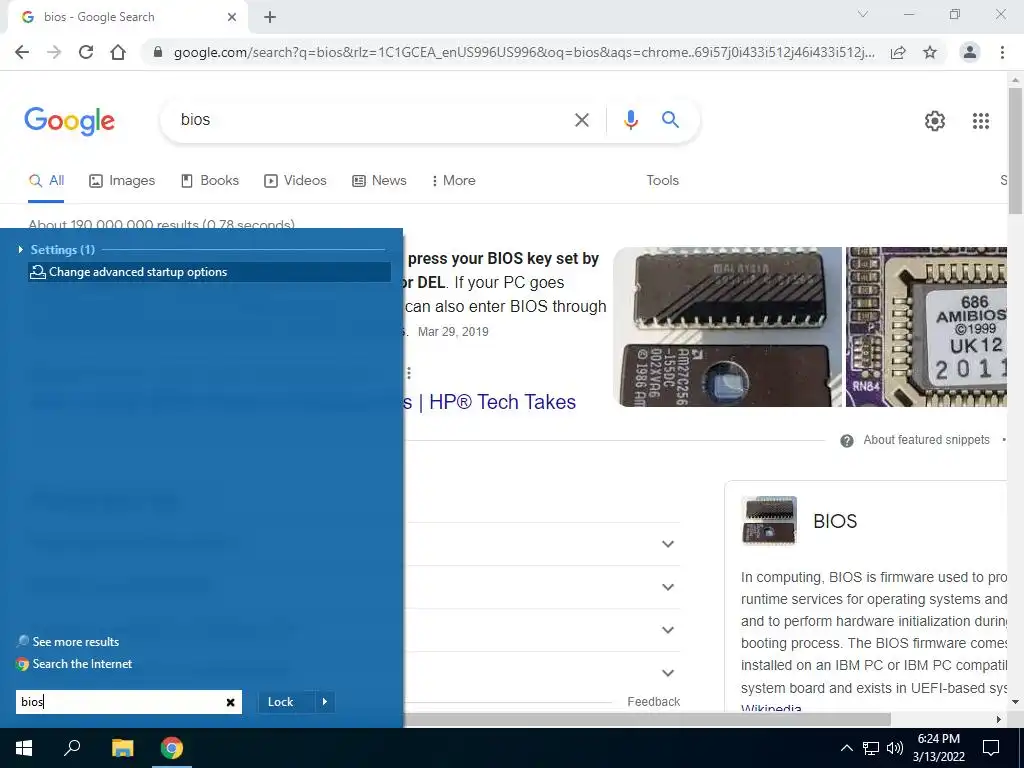Image resolution: width=1024 pixels, height=768 pixels.
Task: Open taskbar search magnifier
Action: (72, 748)
